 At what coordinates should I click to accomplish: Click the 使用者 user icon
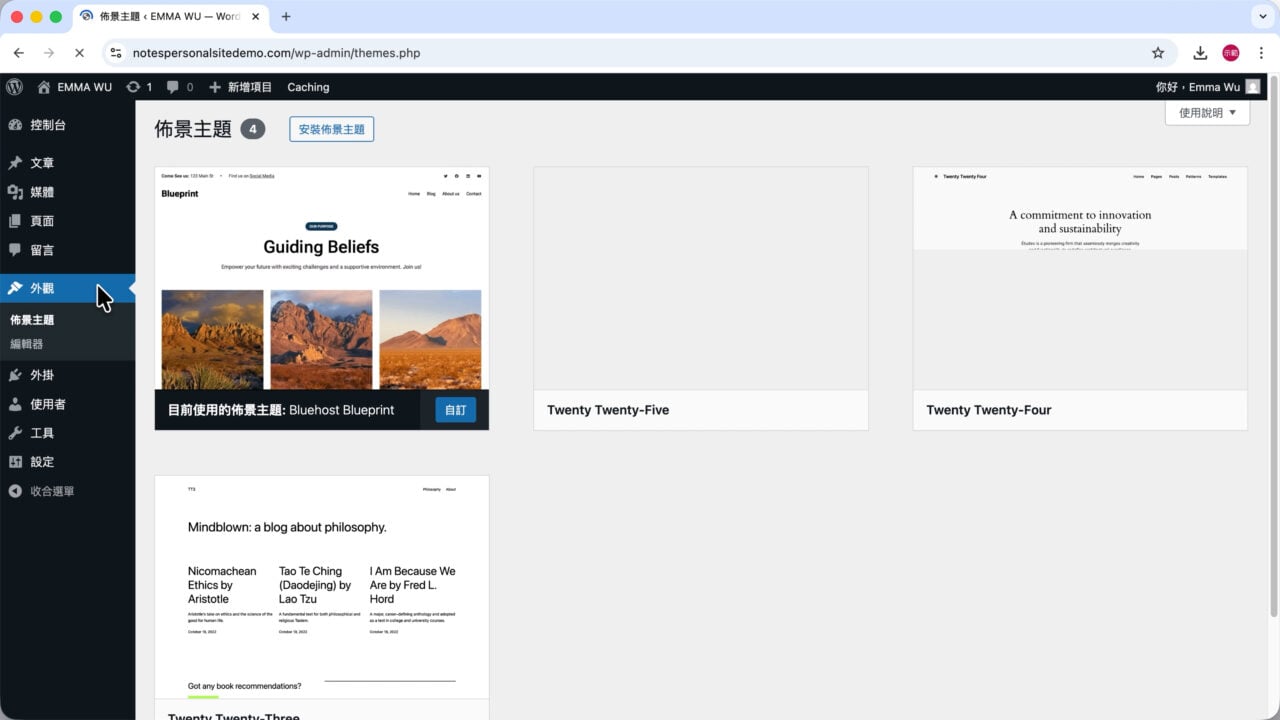click(15, 404)
